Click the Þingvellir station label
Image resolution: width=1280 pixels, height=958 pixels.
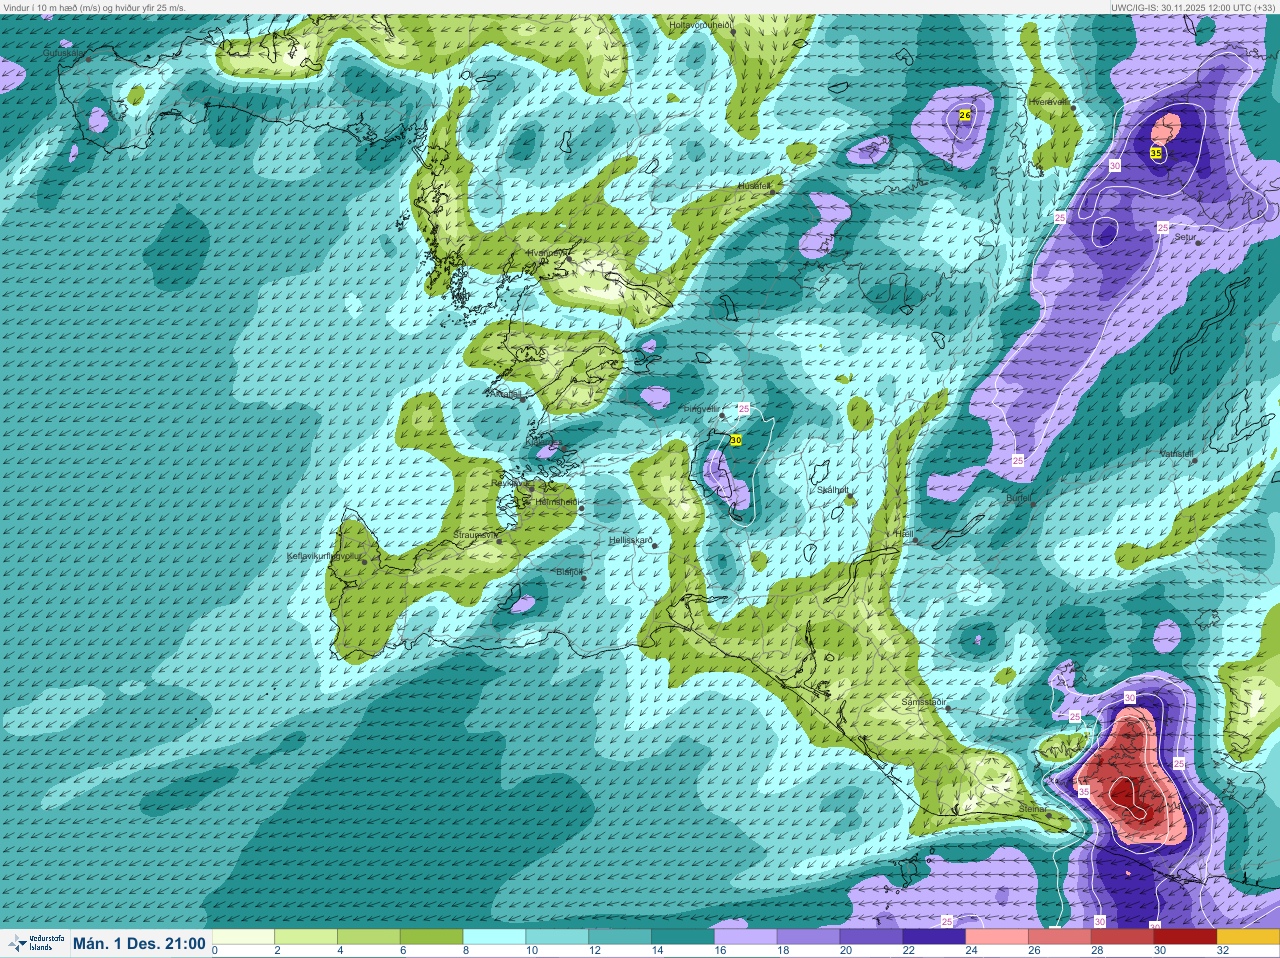pyautogui.click(x=701, y=409)
